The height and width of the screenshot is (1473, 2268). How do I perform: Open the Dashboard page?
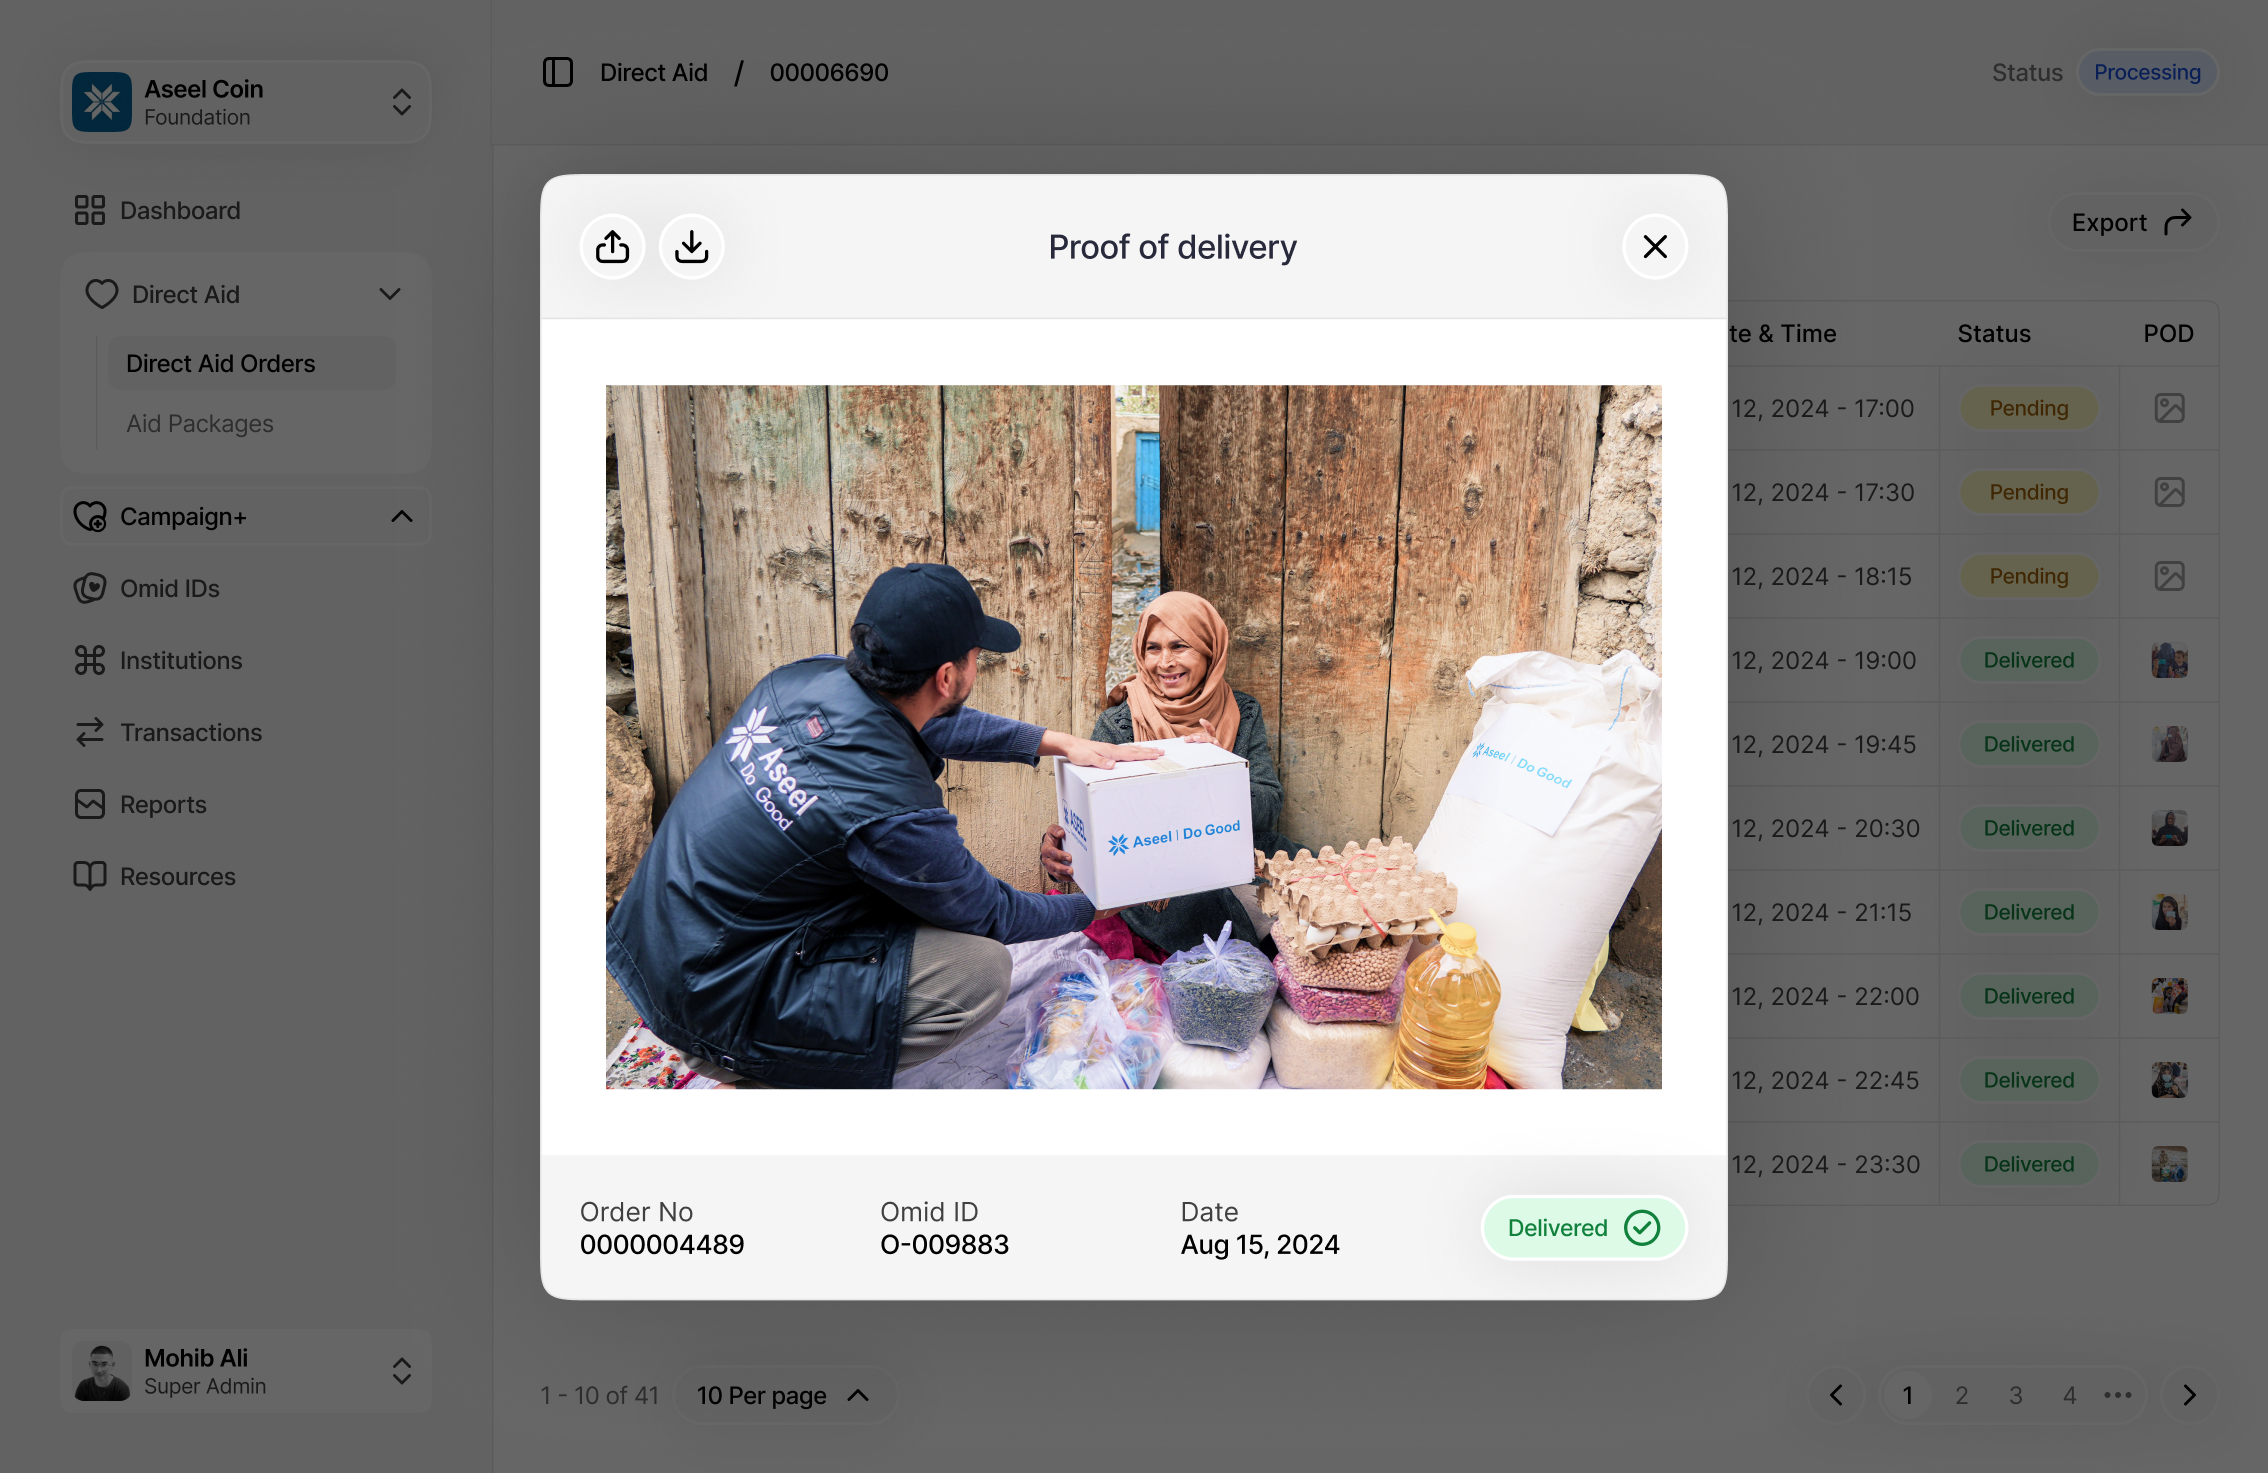click(x=180, y=210)
